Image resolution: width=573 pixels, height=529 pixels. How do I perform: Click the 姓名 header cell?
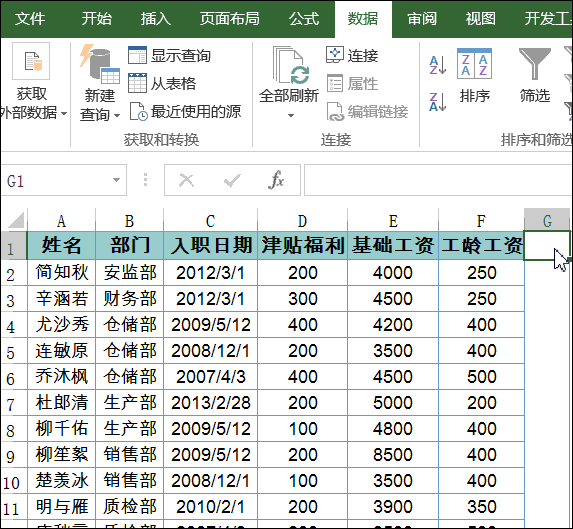[61, 245]
